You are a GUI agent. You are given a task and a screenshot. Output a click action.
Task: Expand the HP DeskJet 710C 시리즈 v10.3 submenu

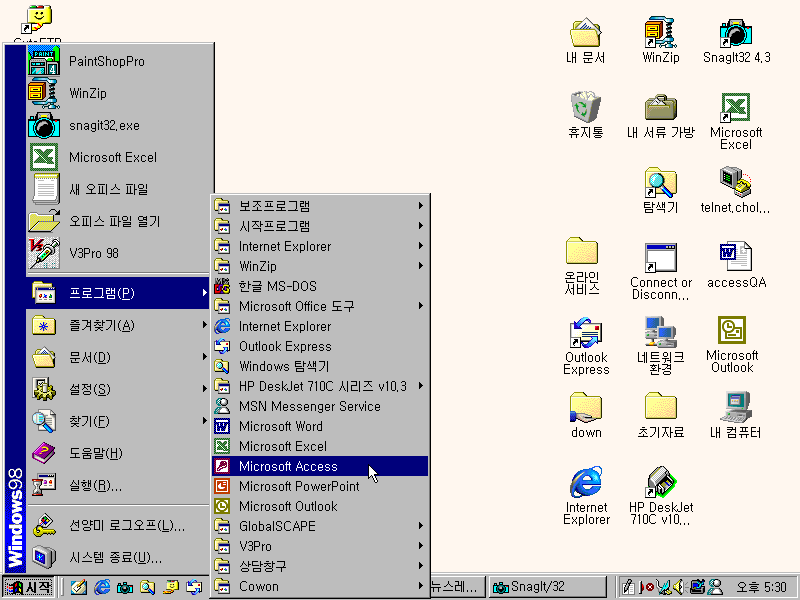point(320,386)
